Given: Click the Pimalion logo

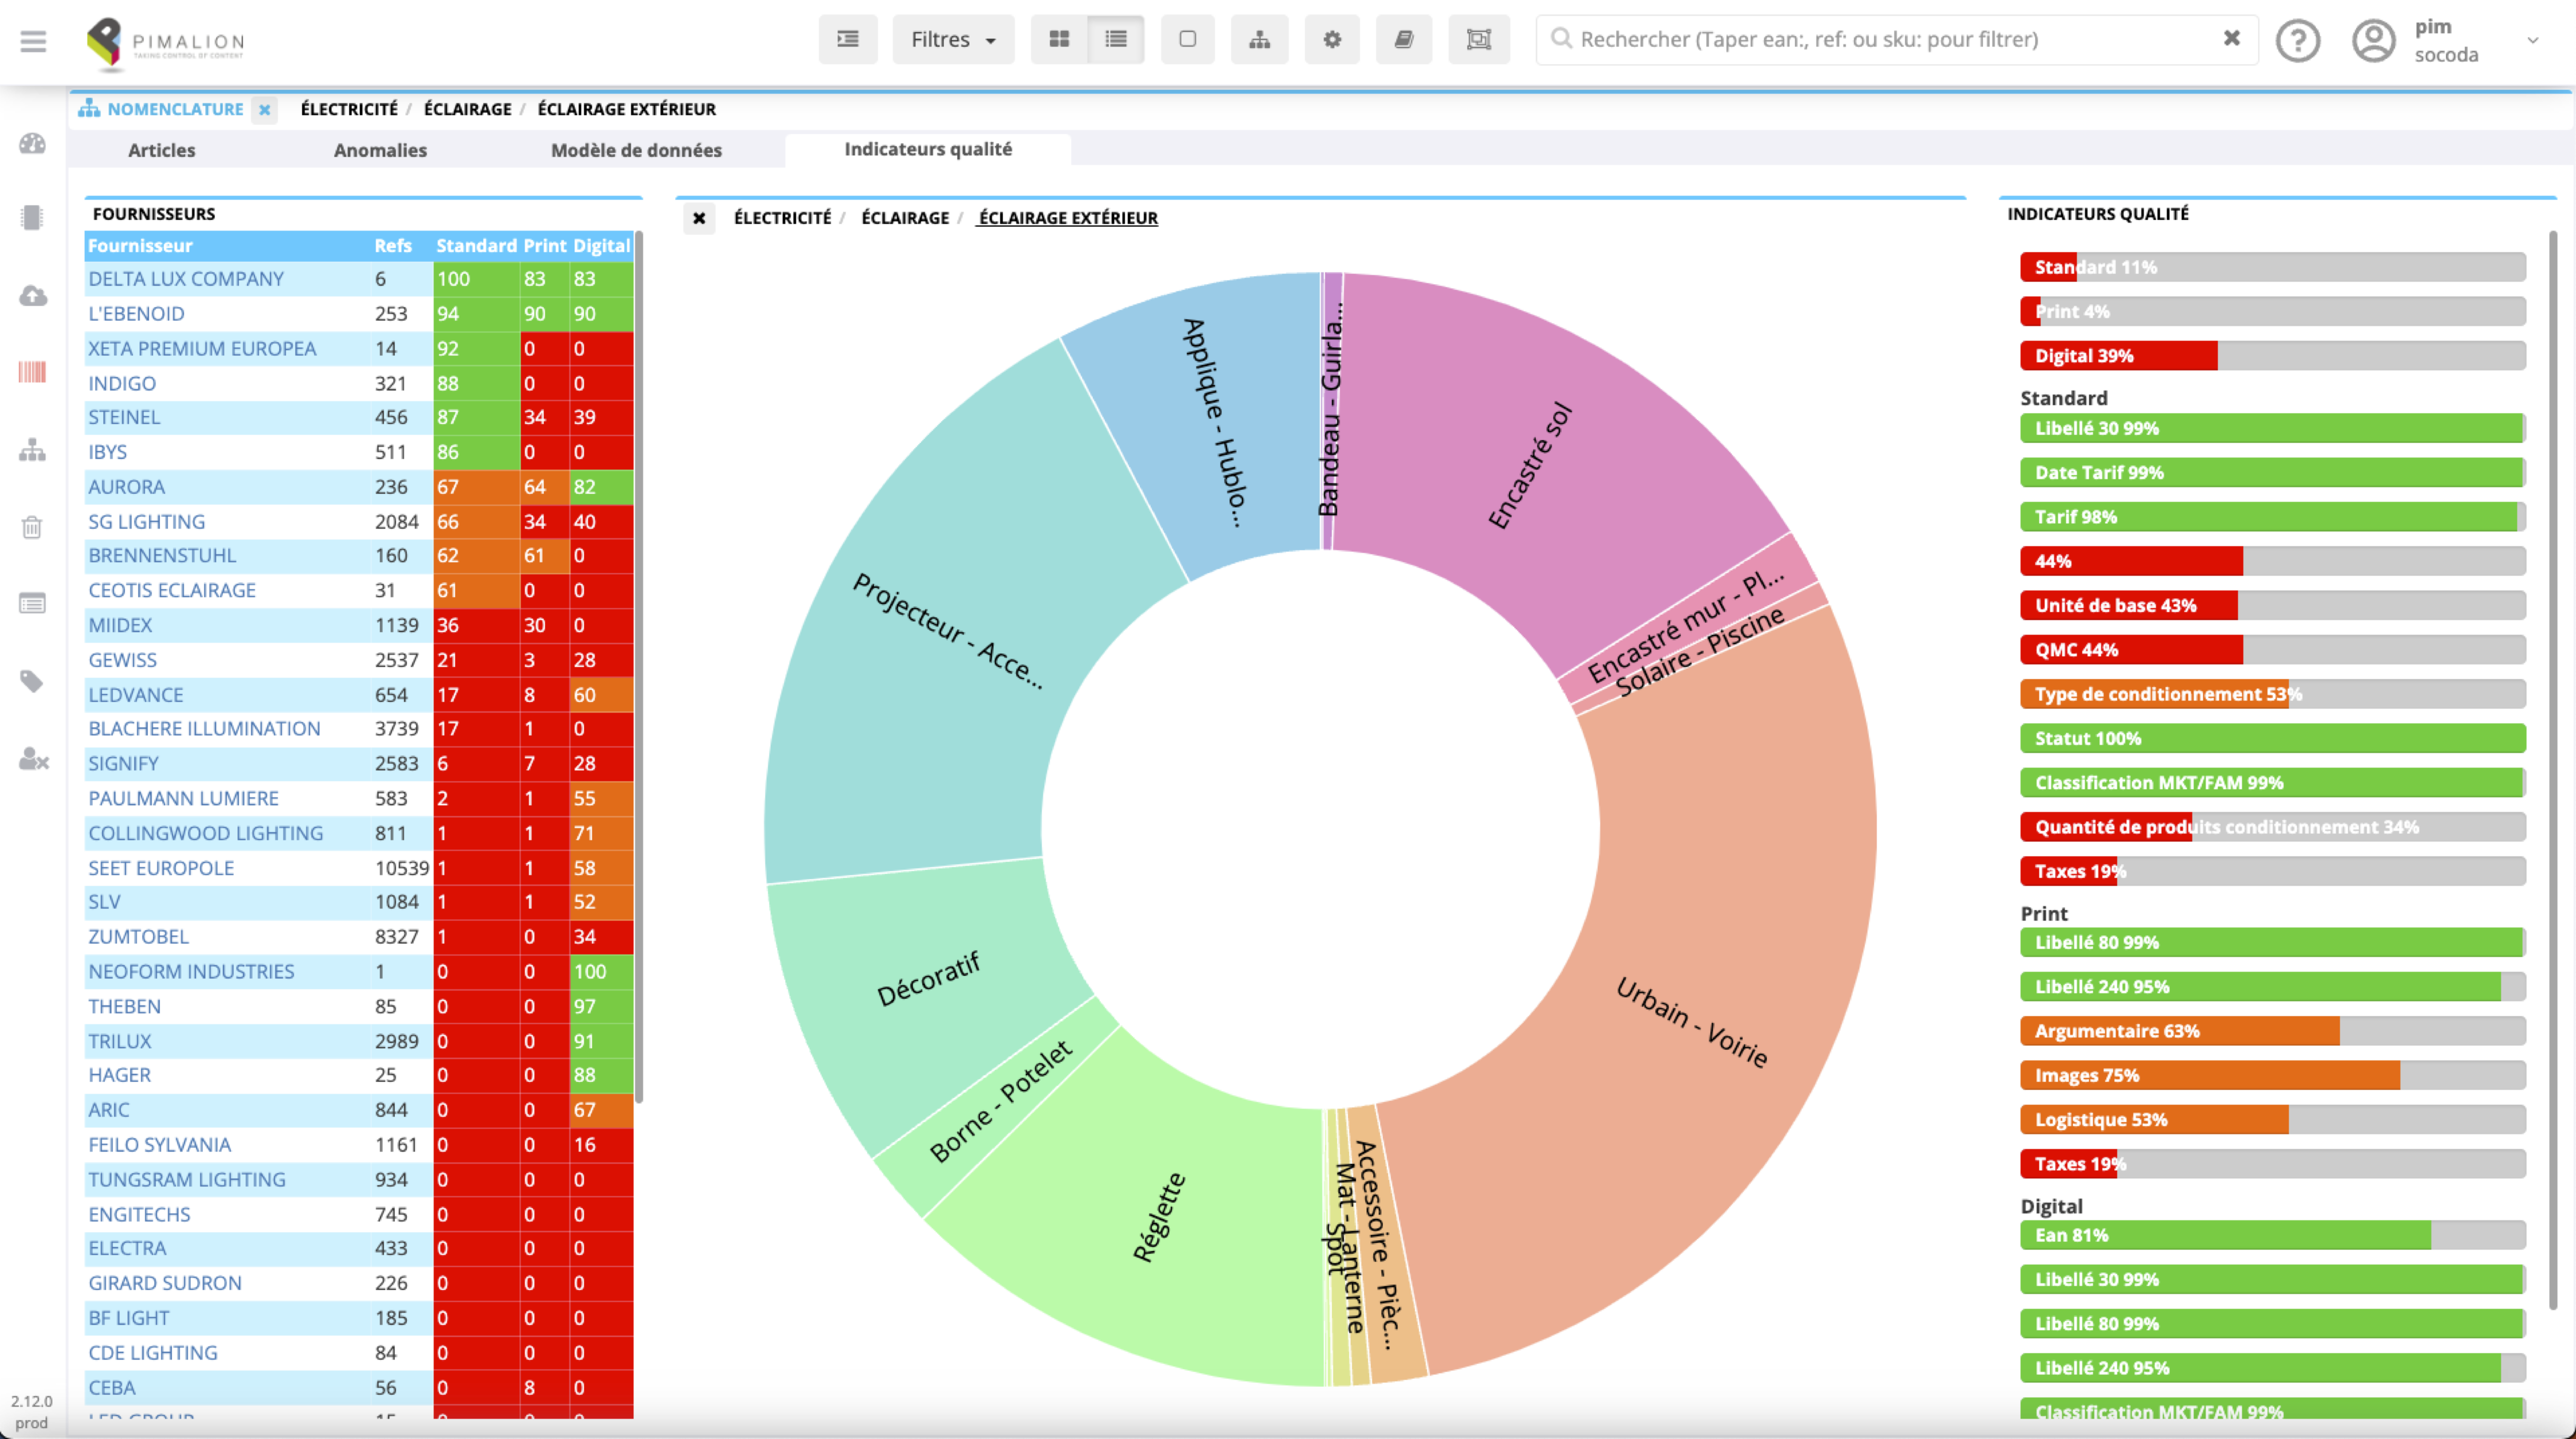Looking at the screenshot, I should 165,43.
